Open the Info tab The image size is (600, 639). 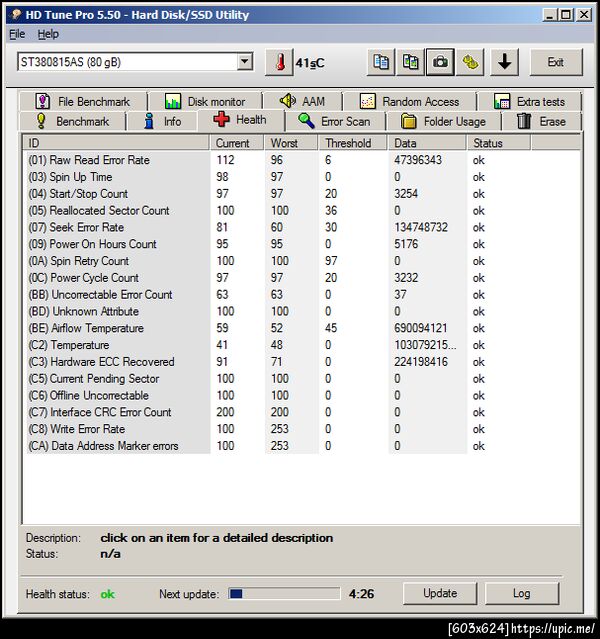coord(162,121)
